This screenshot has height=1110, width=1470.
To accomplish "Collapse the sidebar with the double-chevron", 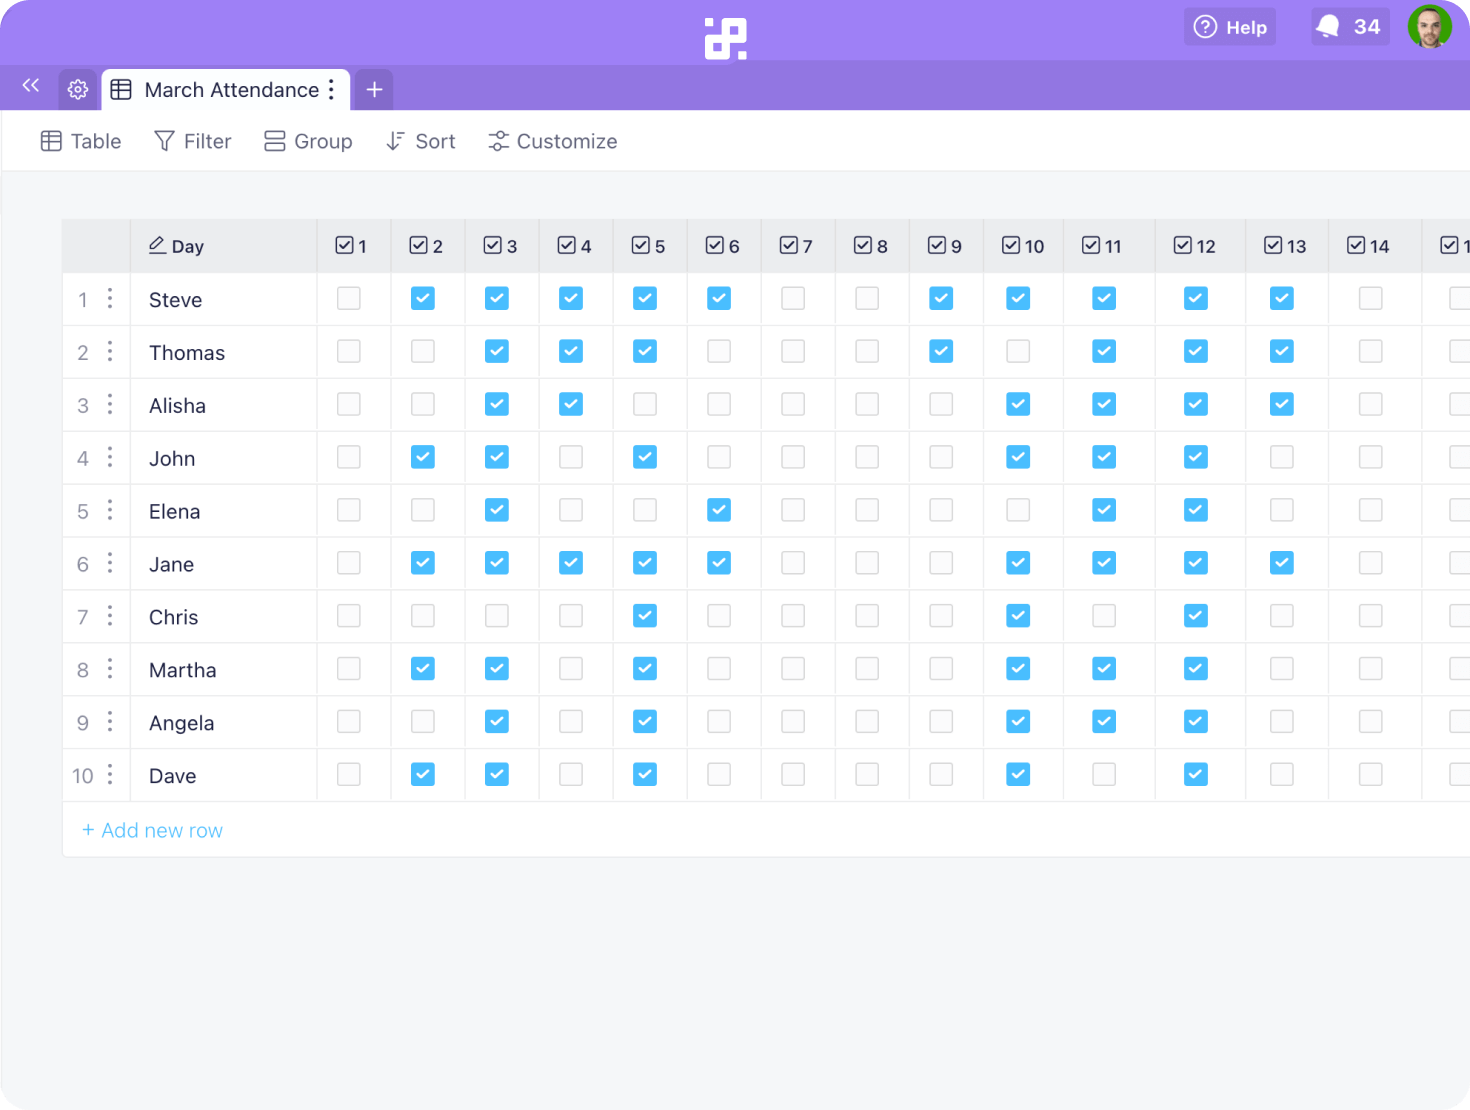I will tap(29, 87).
